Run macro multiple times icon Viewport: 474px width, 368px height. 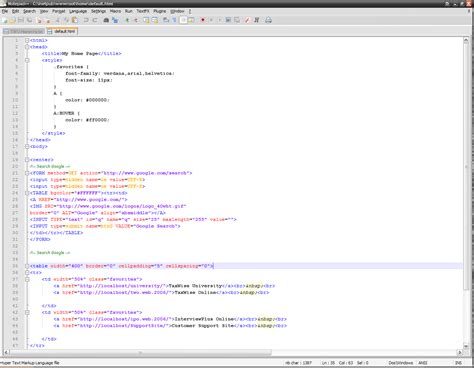228,20
